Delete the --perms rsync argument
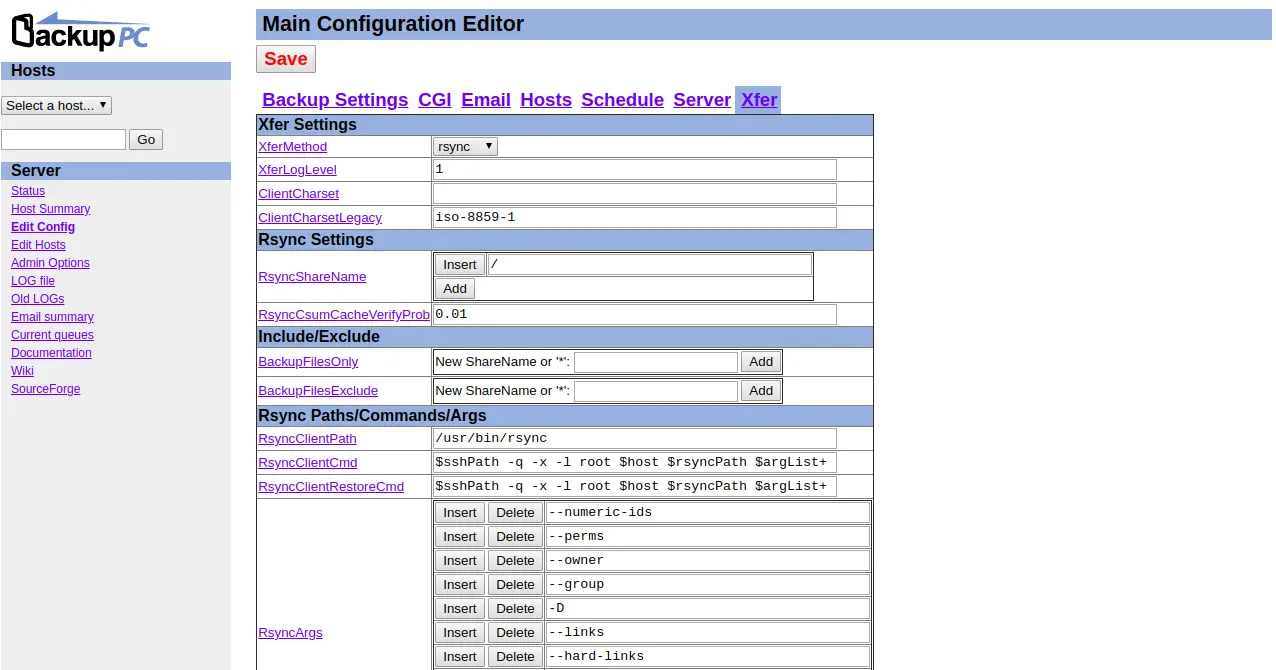1276x670 pixels. point(516,537)
